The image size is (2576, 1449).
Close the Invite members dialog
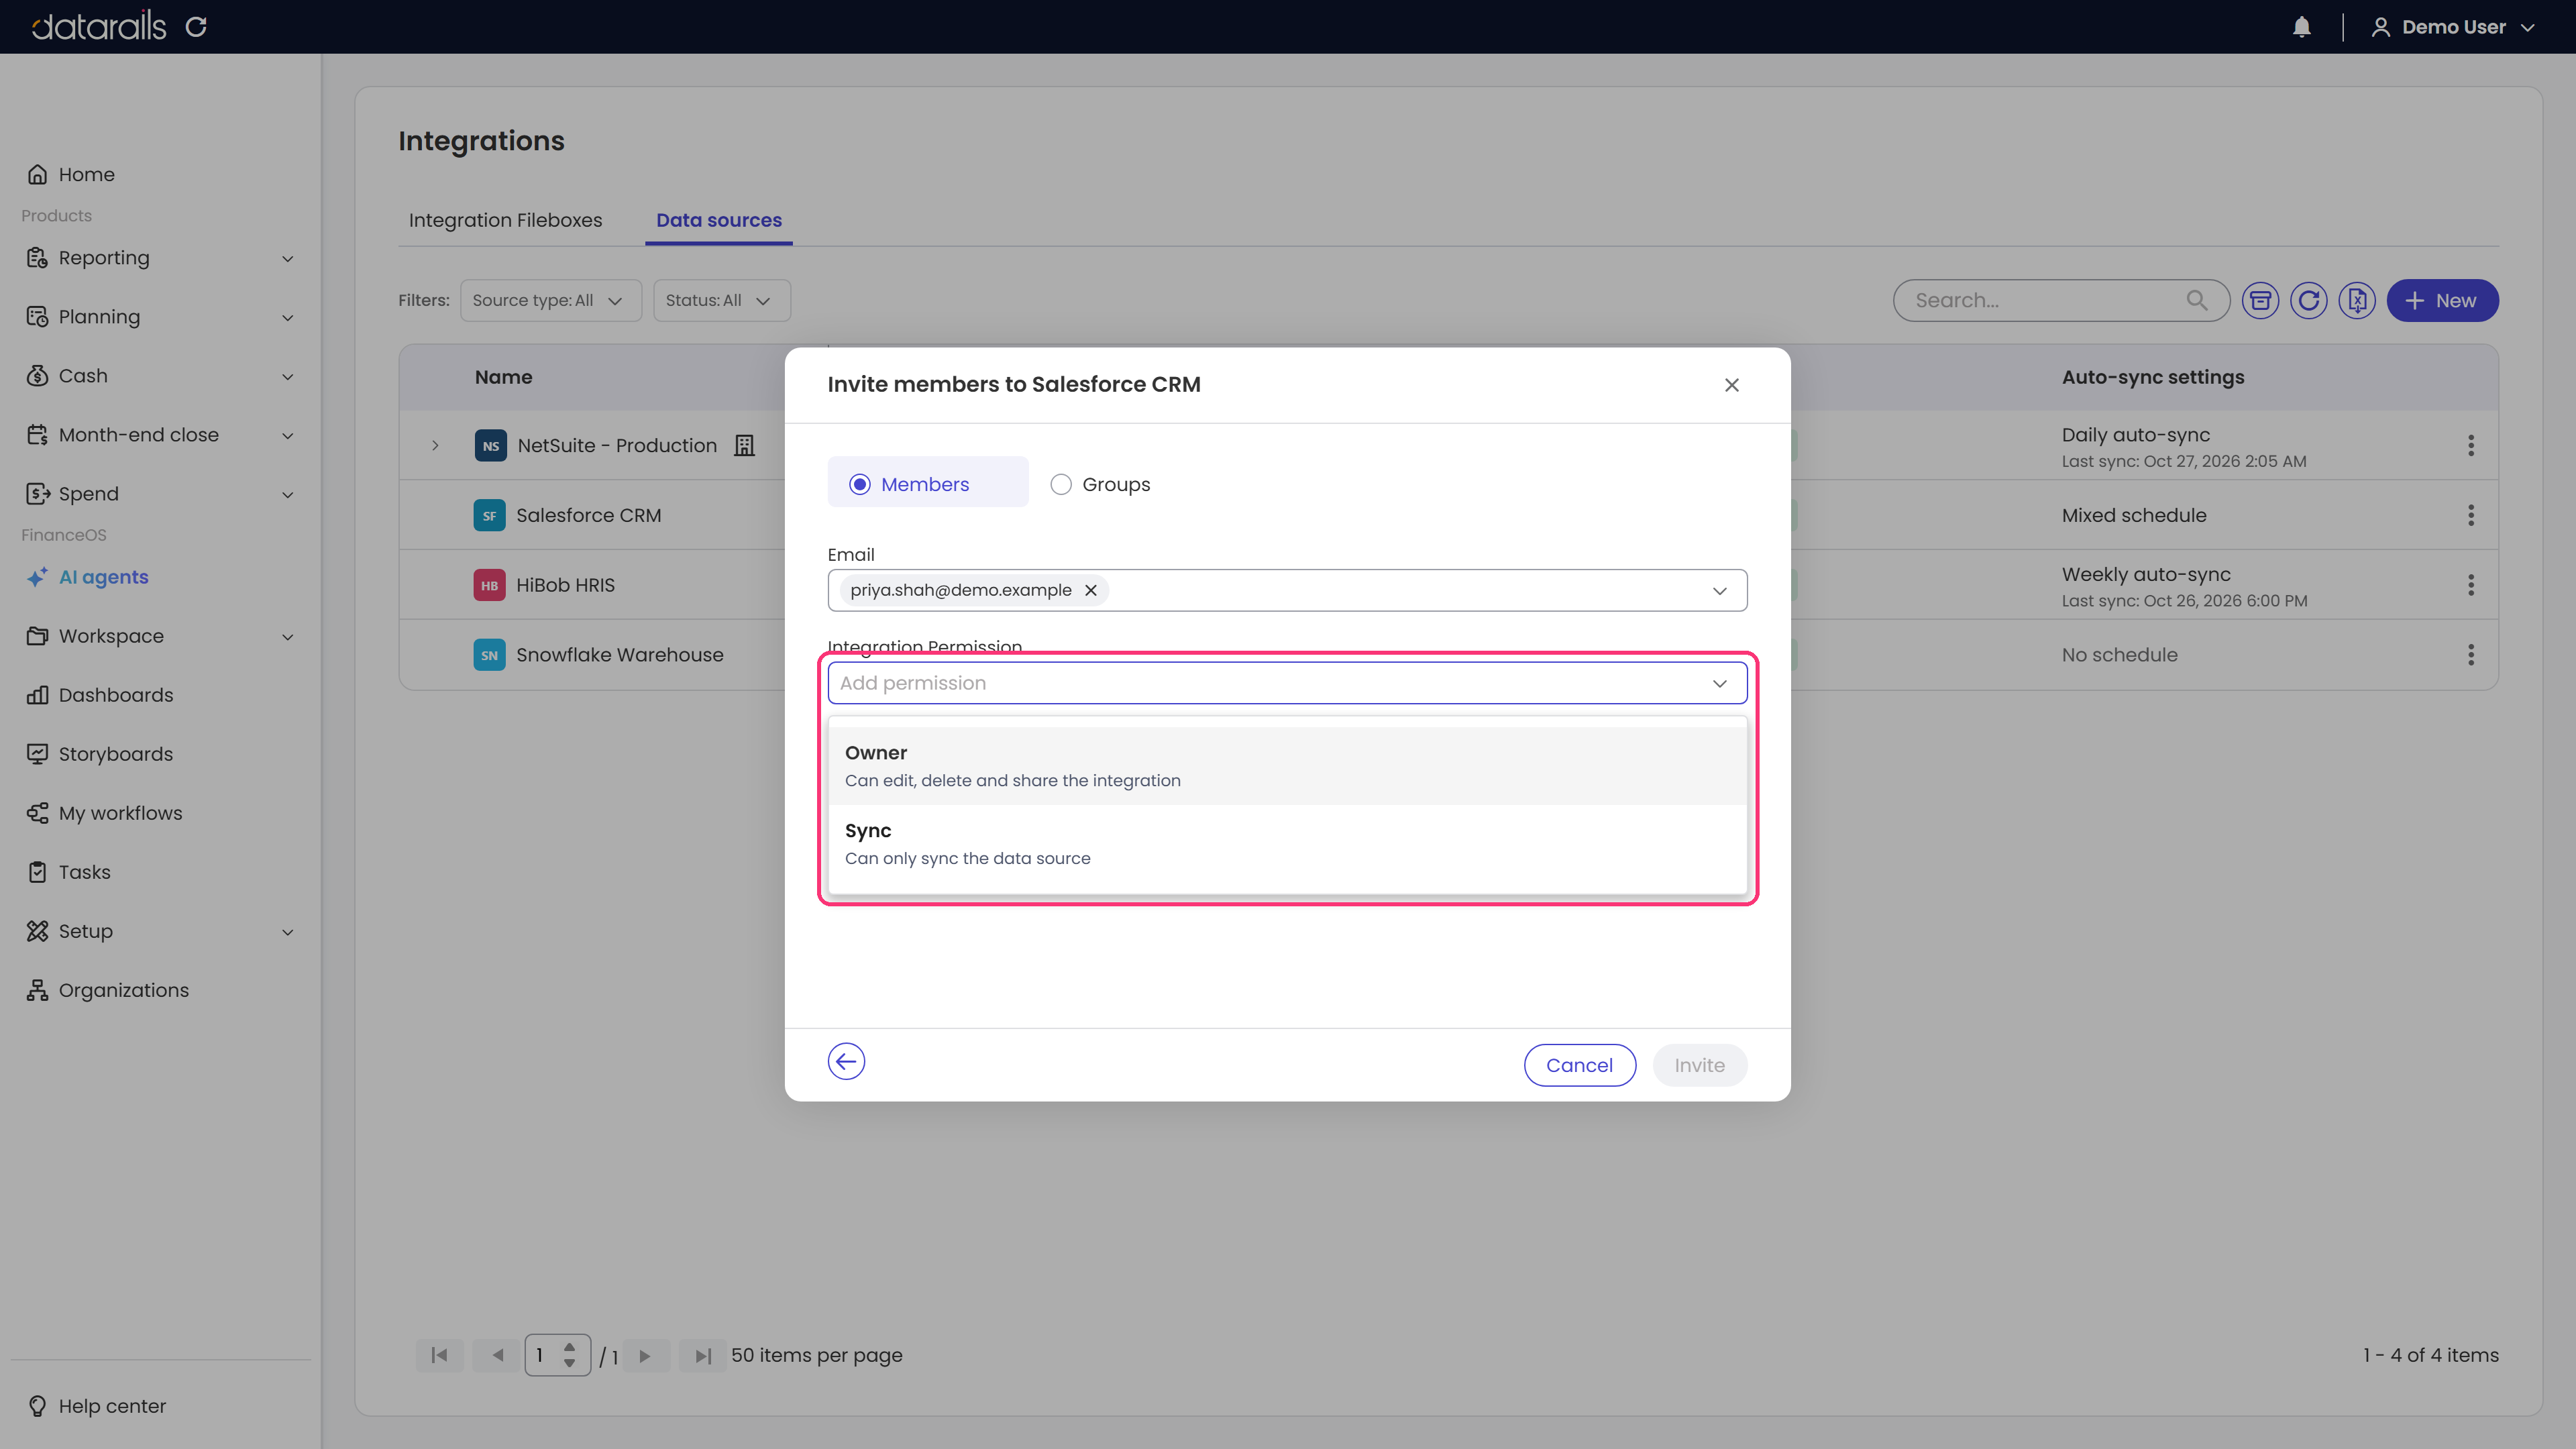tap(1732, 385)
